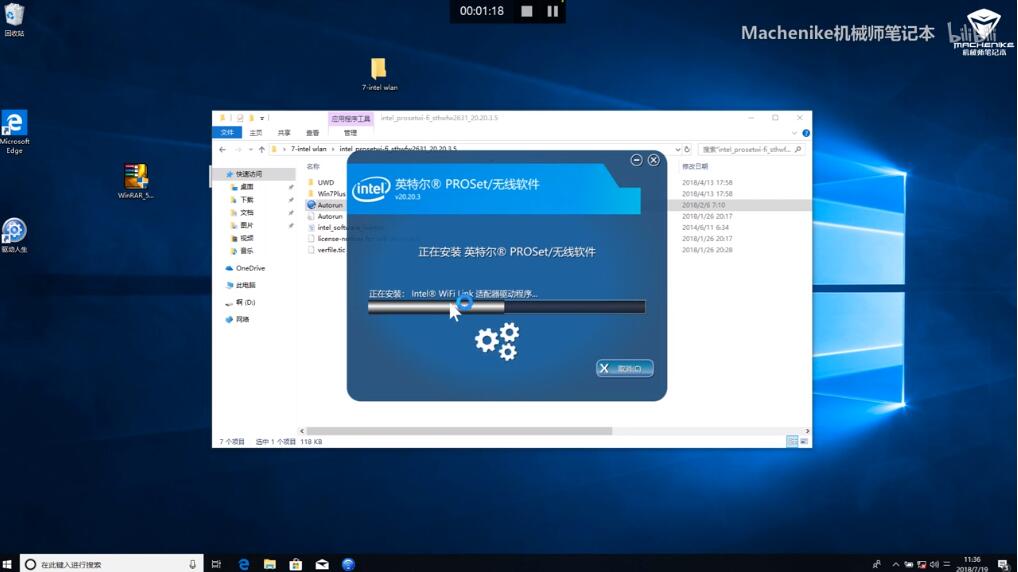Select the 7-intel wlan desktop folder
This screenshot has height=572, width=1018.
[x=379, y=73]
